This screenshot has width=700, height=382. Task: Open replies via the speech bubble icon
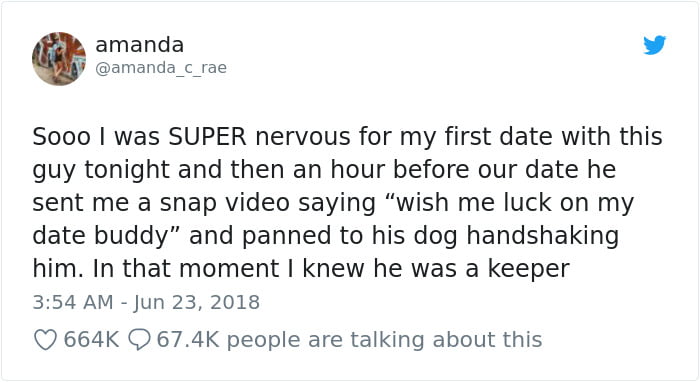139,340
